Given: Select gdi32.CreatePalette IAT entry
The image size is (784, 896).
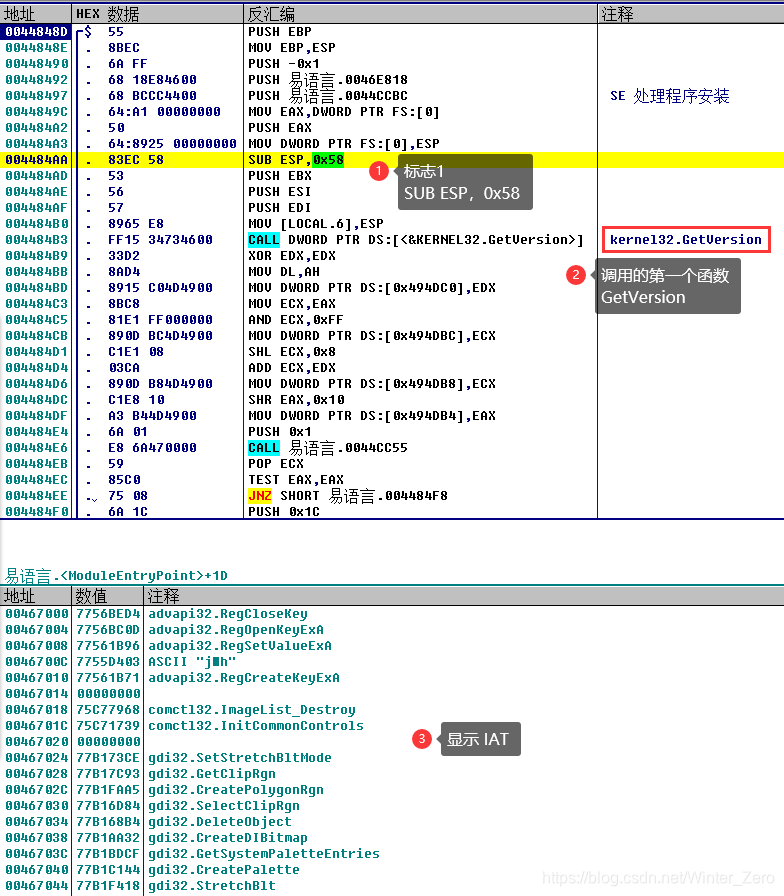Looking at the screenshot, I should click(x=224, y=870).
